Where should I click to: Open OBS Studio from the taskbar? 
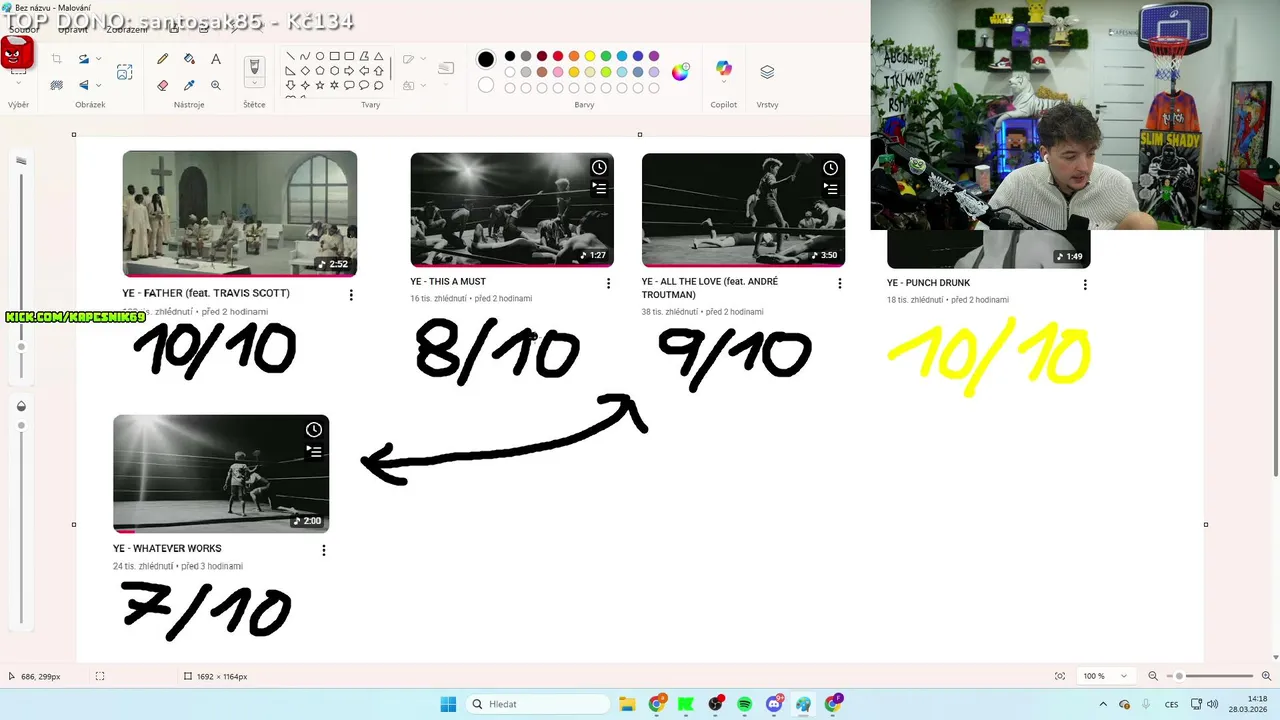pyautogui.click(x=715, y=704)
